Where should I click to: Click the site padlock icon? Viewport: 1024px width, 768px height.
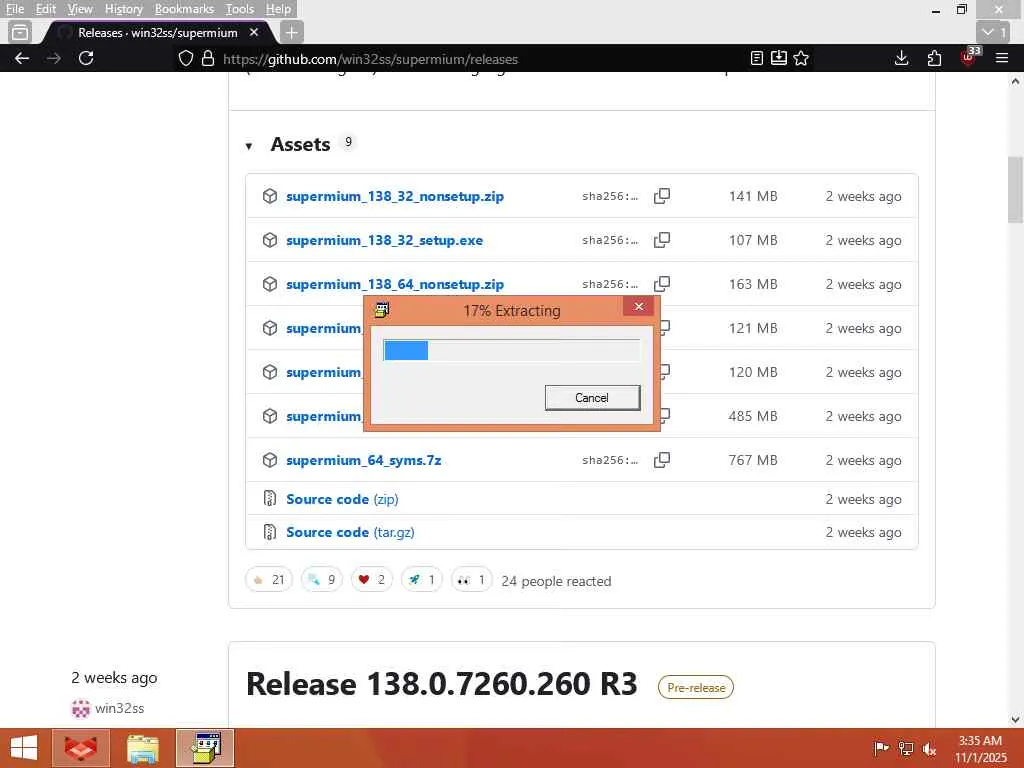208,59
